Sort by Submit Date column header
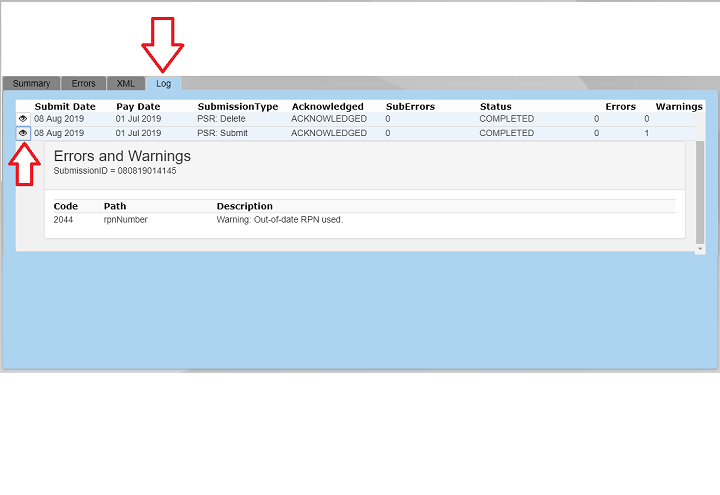This screenshot has height=495, width=720. pyautogui.click(x=65, y=106)
